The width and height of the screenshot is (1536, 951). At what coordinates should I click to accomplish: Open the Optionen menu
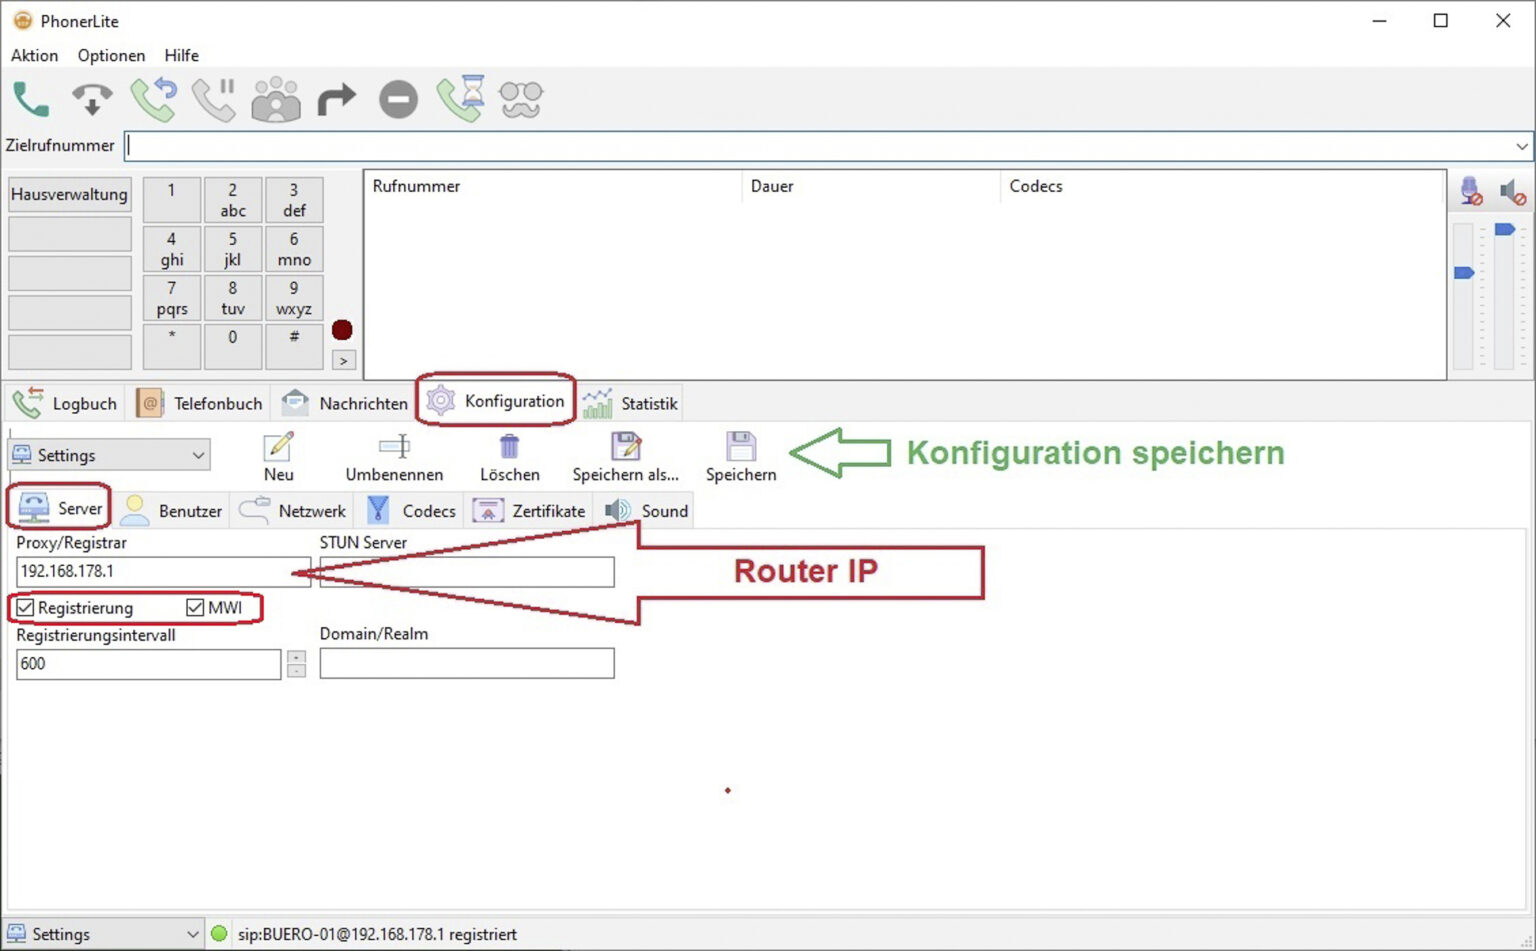point(111,56)
